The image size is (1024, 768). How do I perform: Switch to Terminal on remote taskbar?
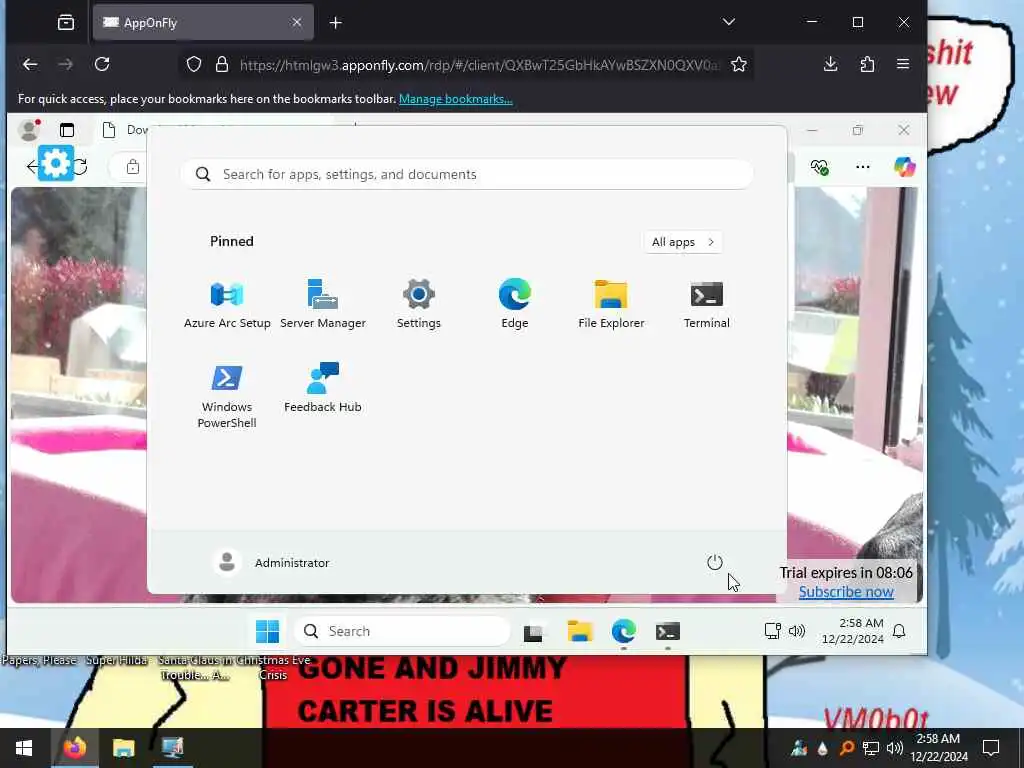pos(667,632)
